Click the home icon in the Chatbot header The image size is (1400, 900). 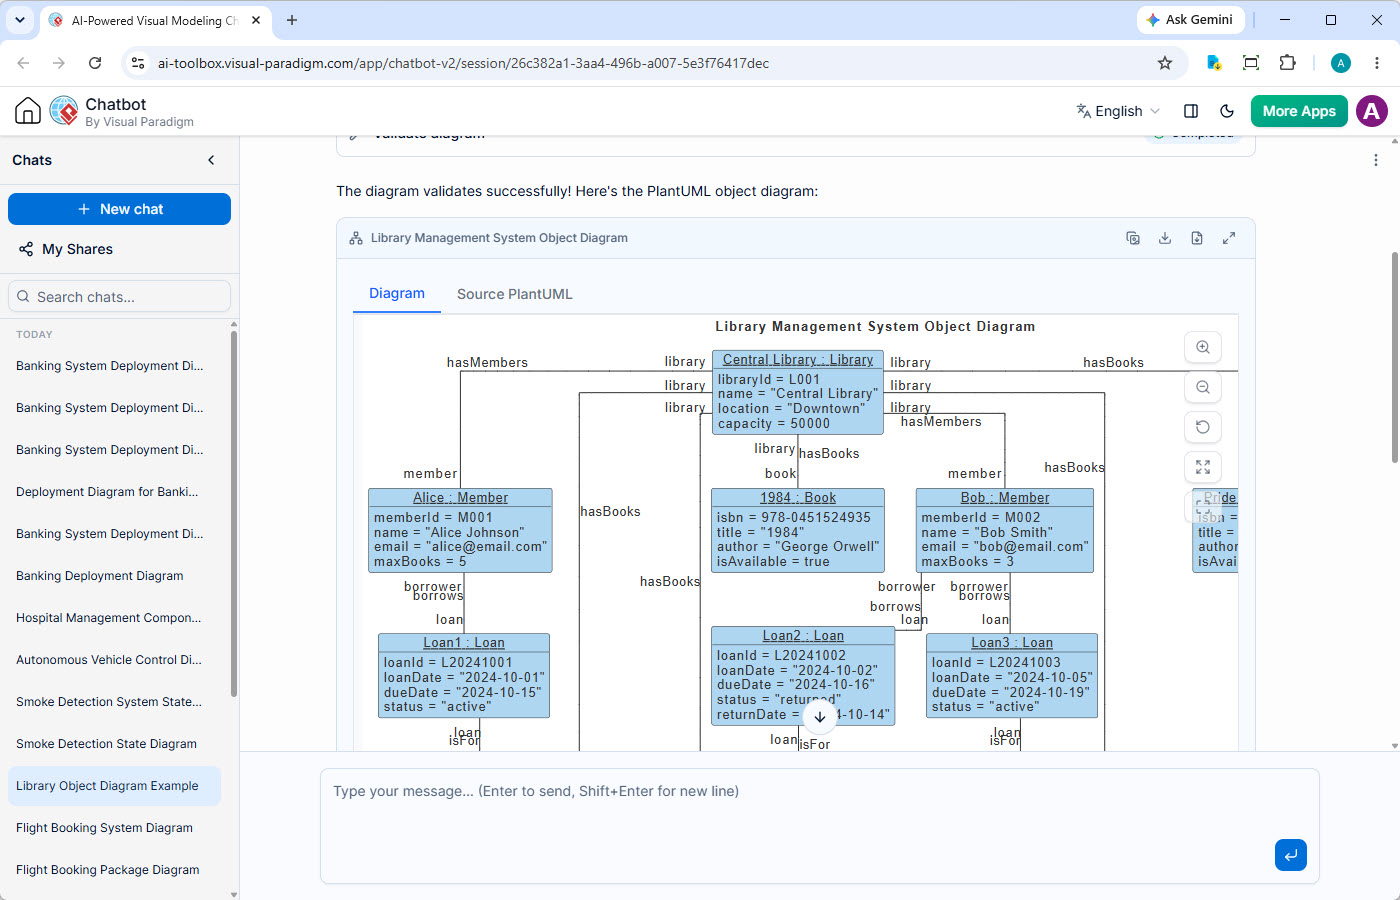point(28,111)
